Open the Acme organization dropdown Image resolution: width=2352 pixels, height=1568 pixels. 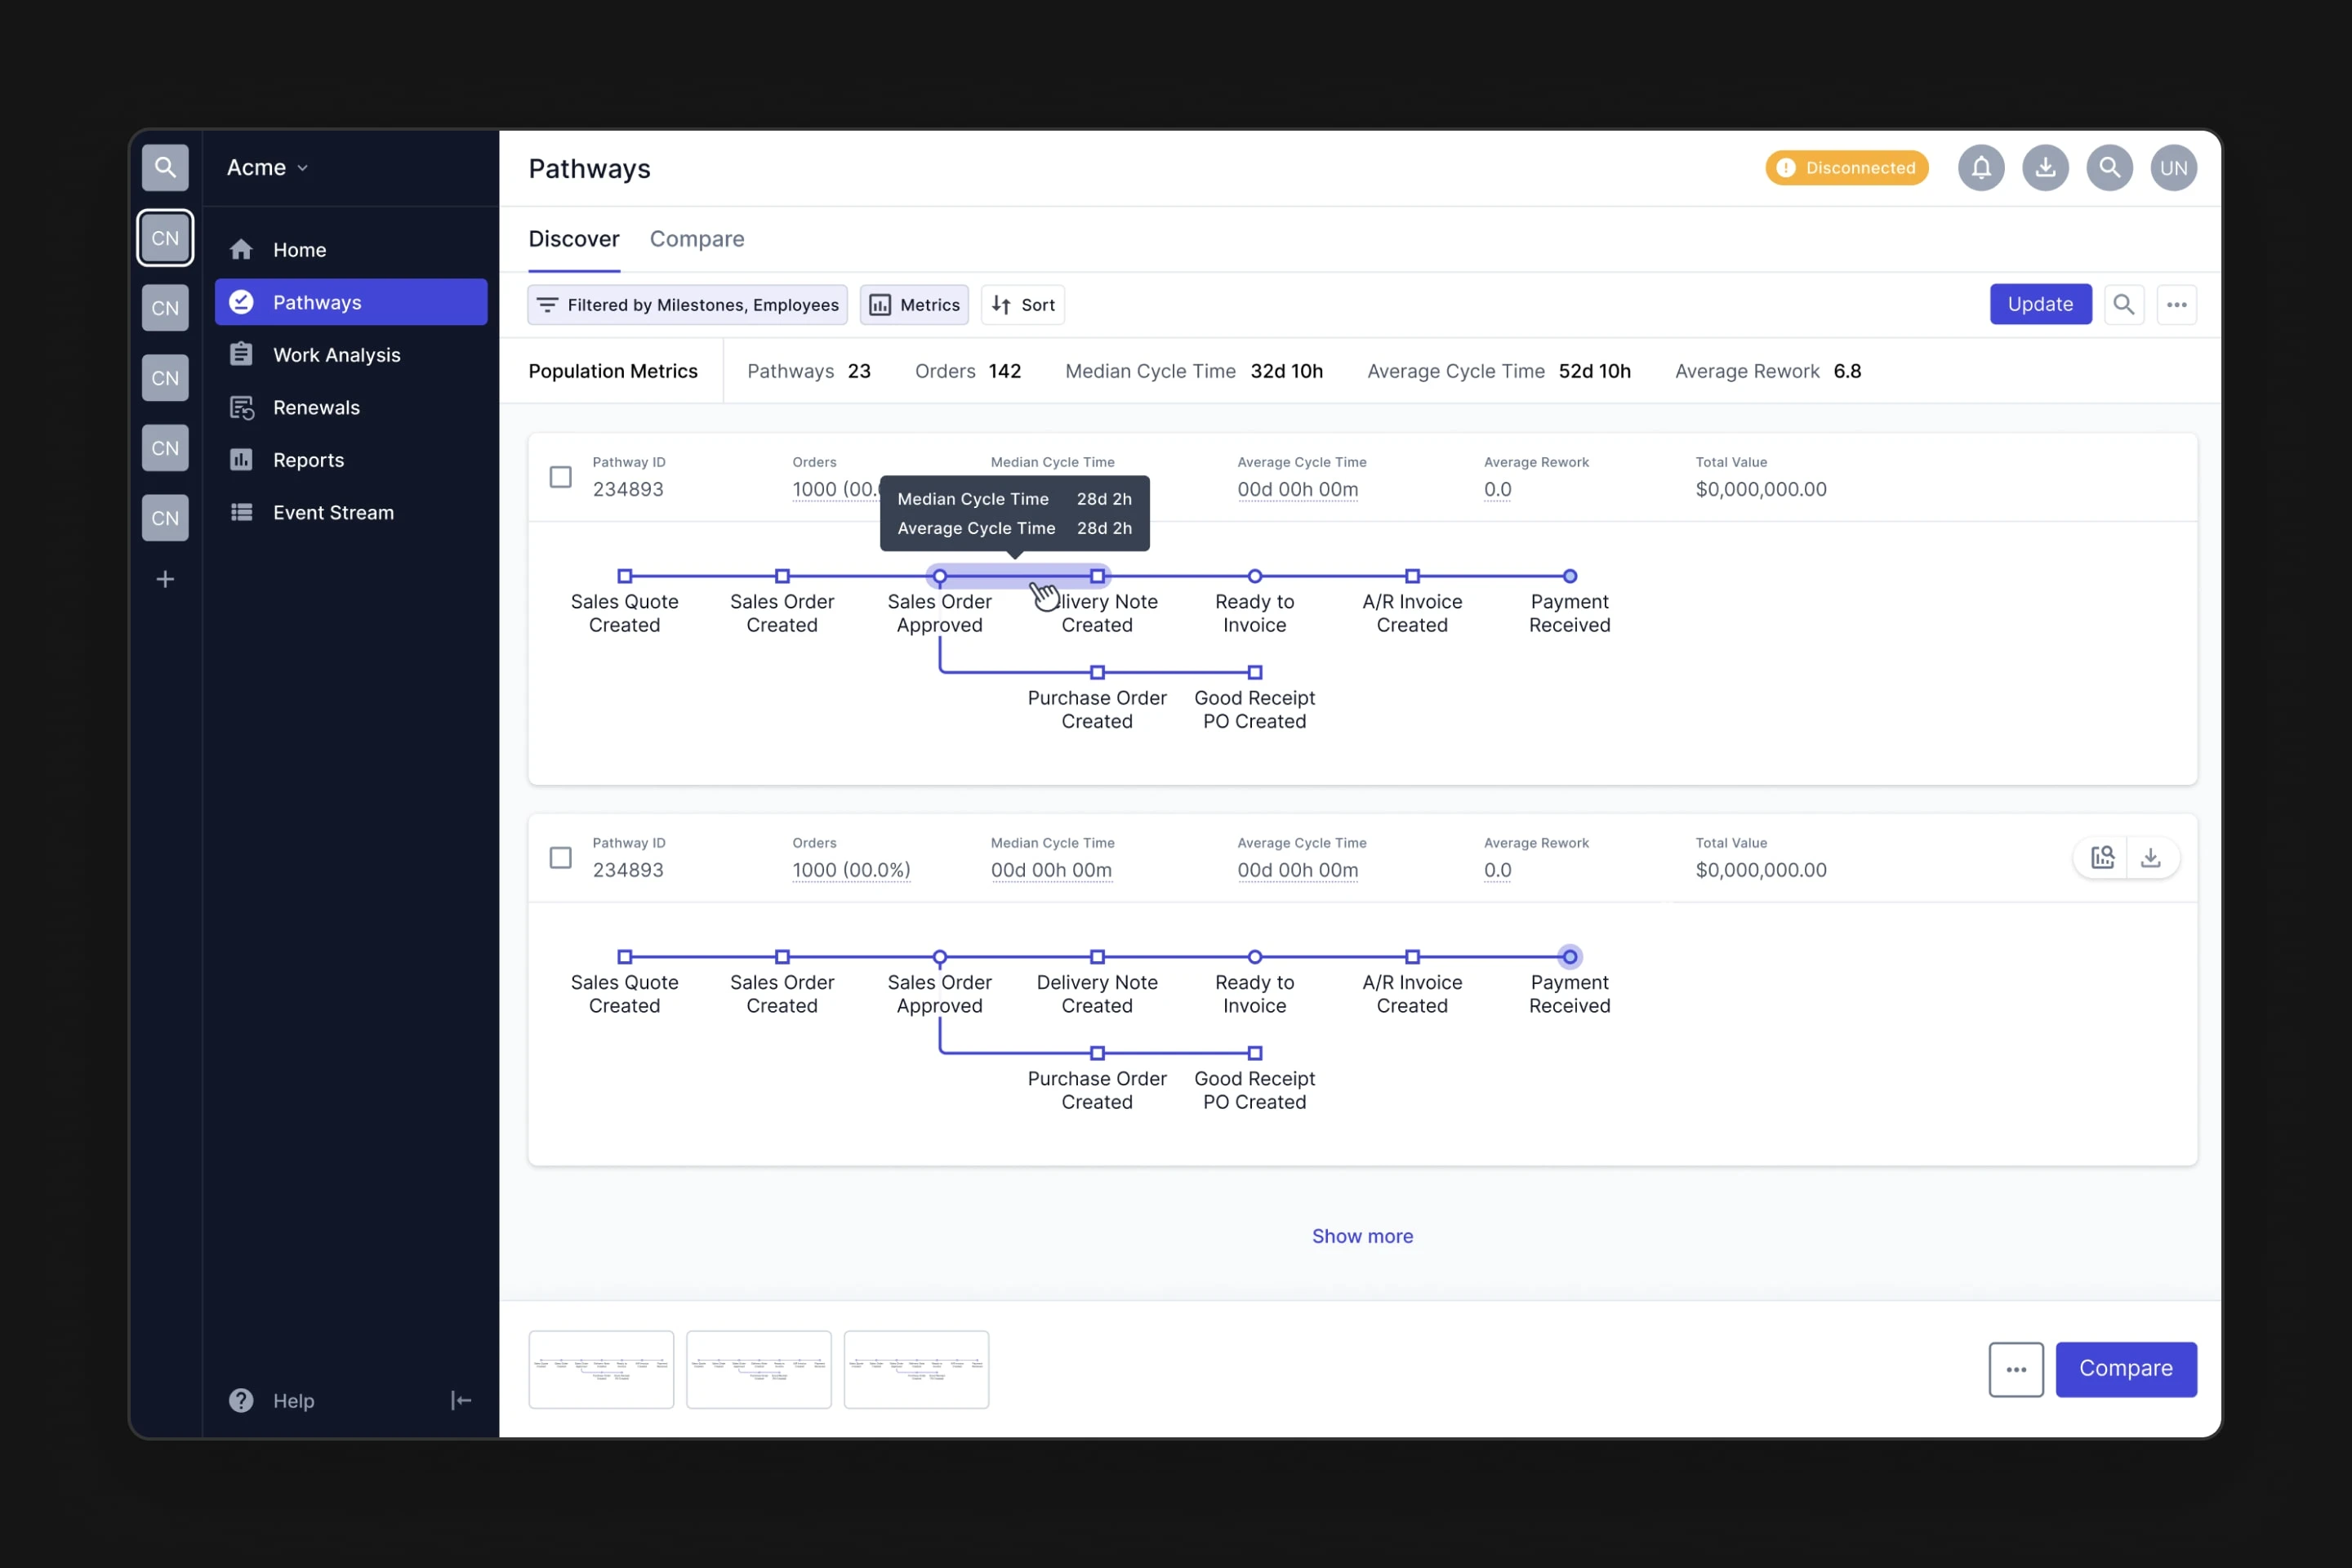click(267, 167)
